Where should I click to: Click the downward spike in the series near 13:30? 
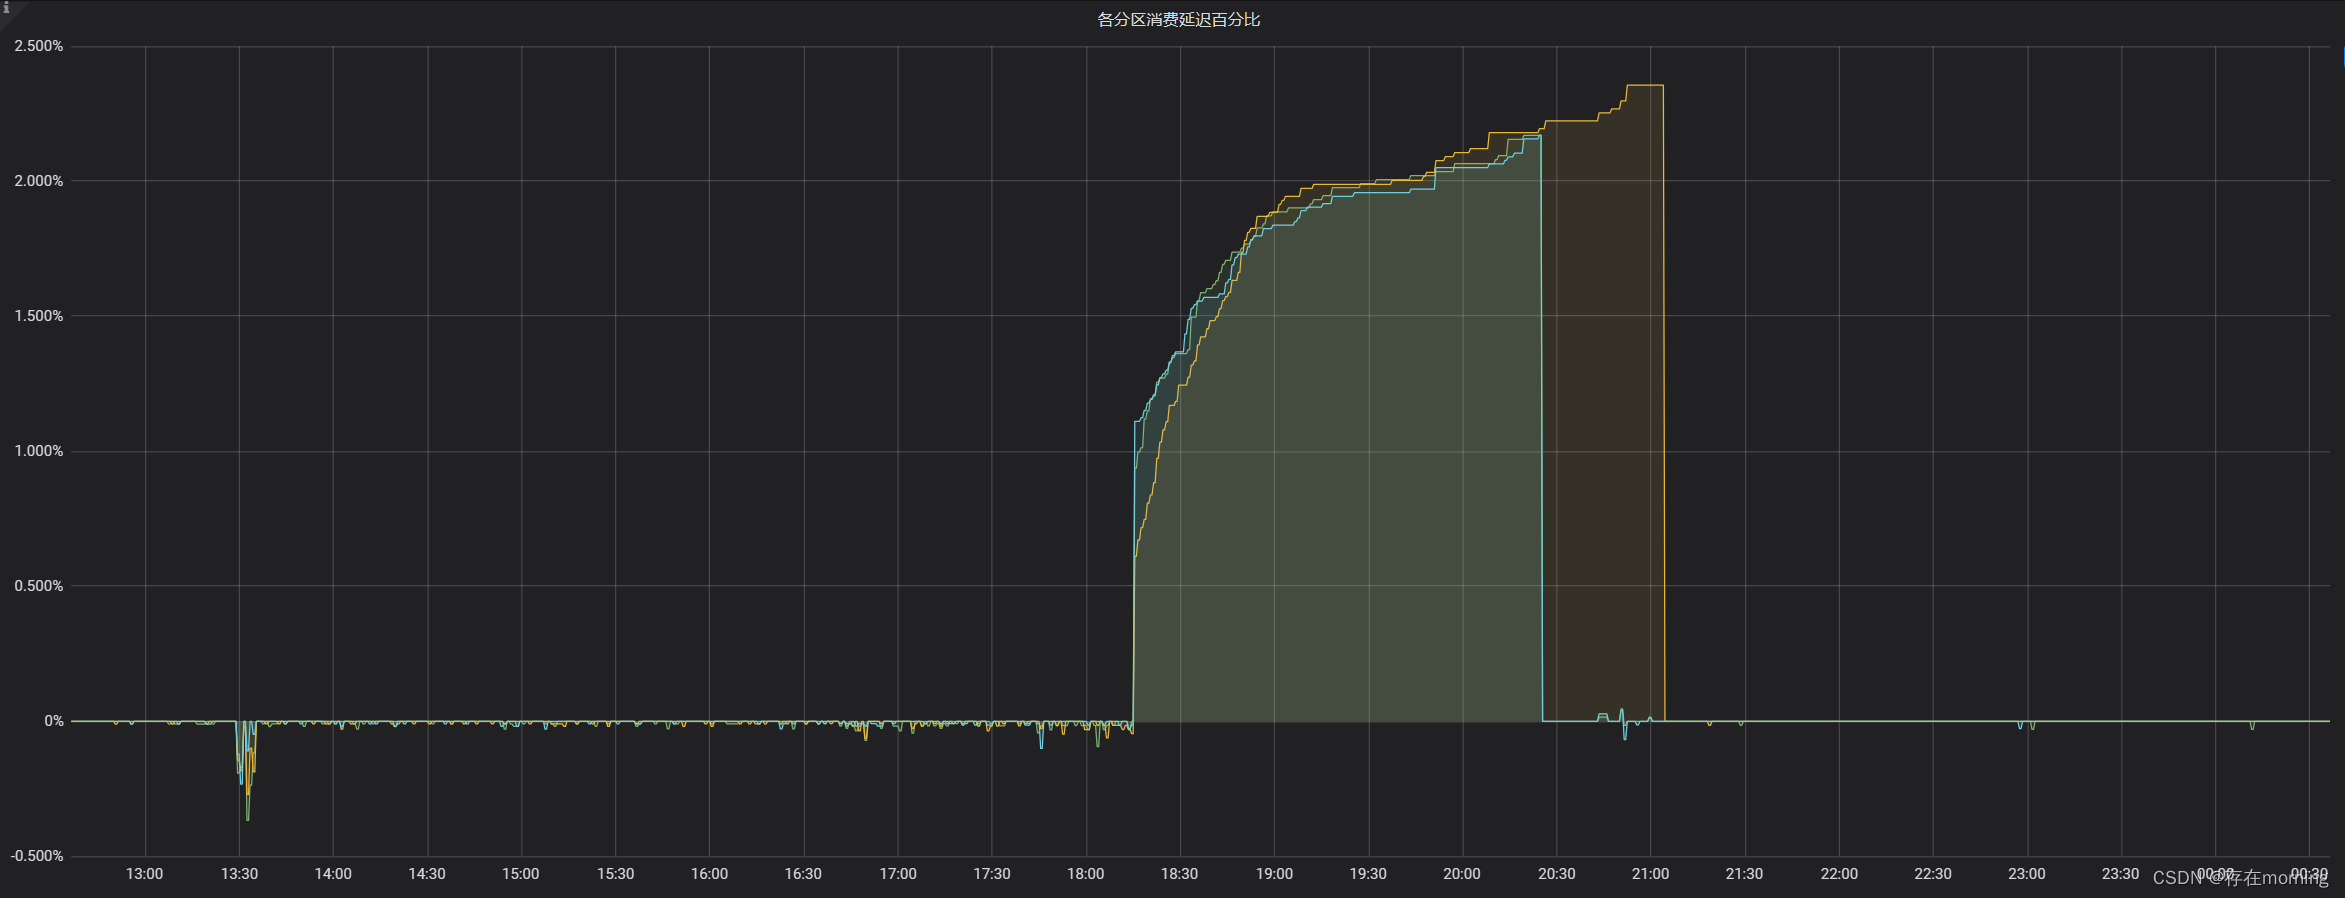tap(246, 770)
